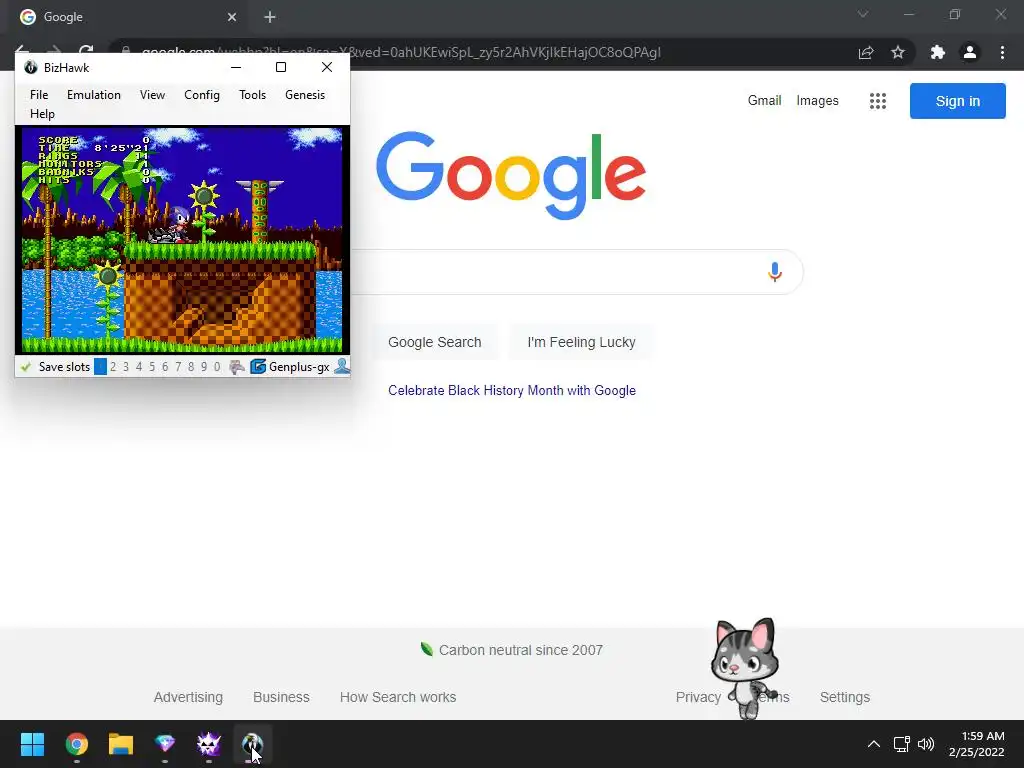Click the Google tab favicon in Chrome

[27, 17]
